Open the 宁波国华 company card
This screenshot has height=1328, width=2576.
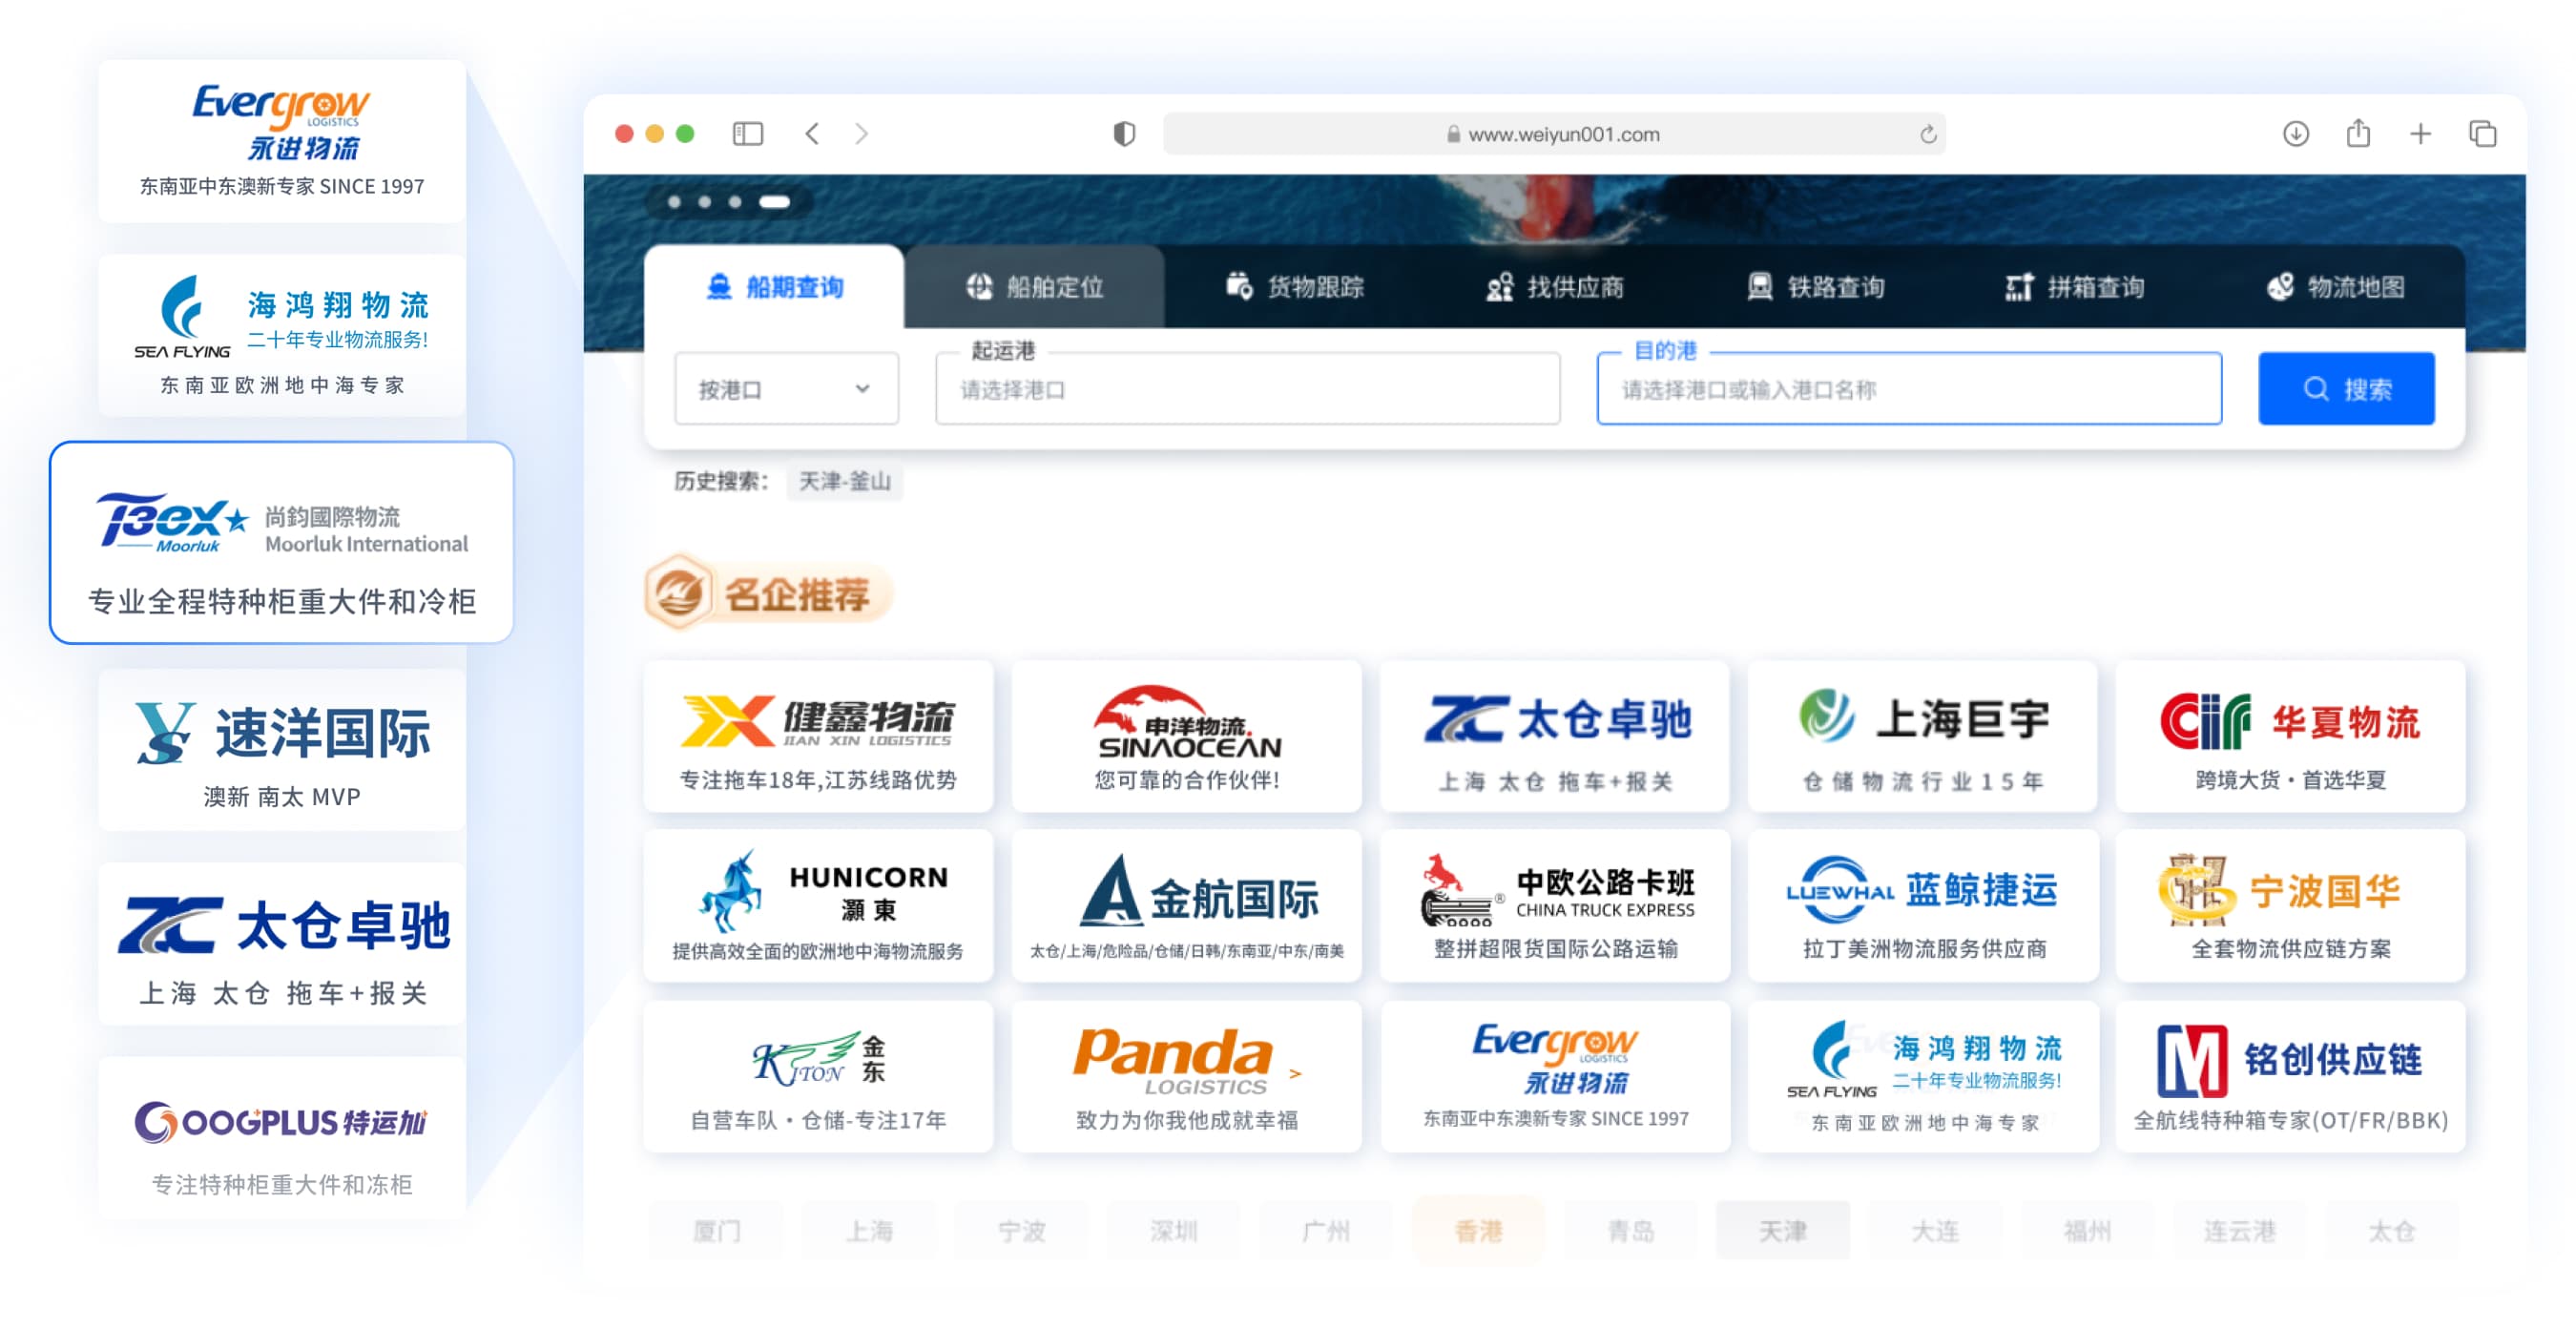click(2290, 906)
